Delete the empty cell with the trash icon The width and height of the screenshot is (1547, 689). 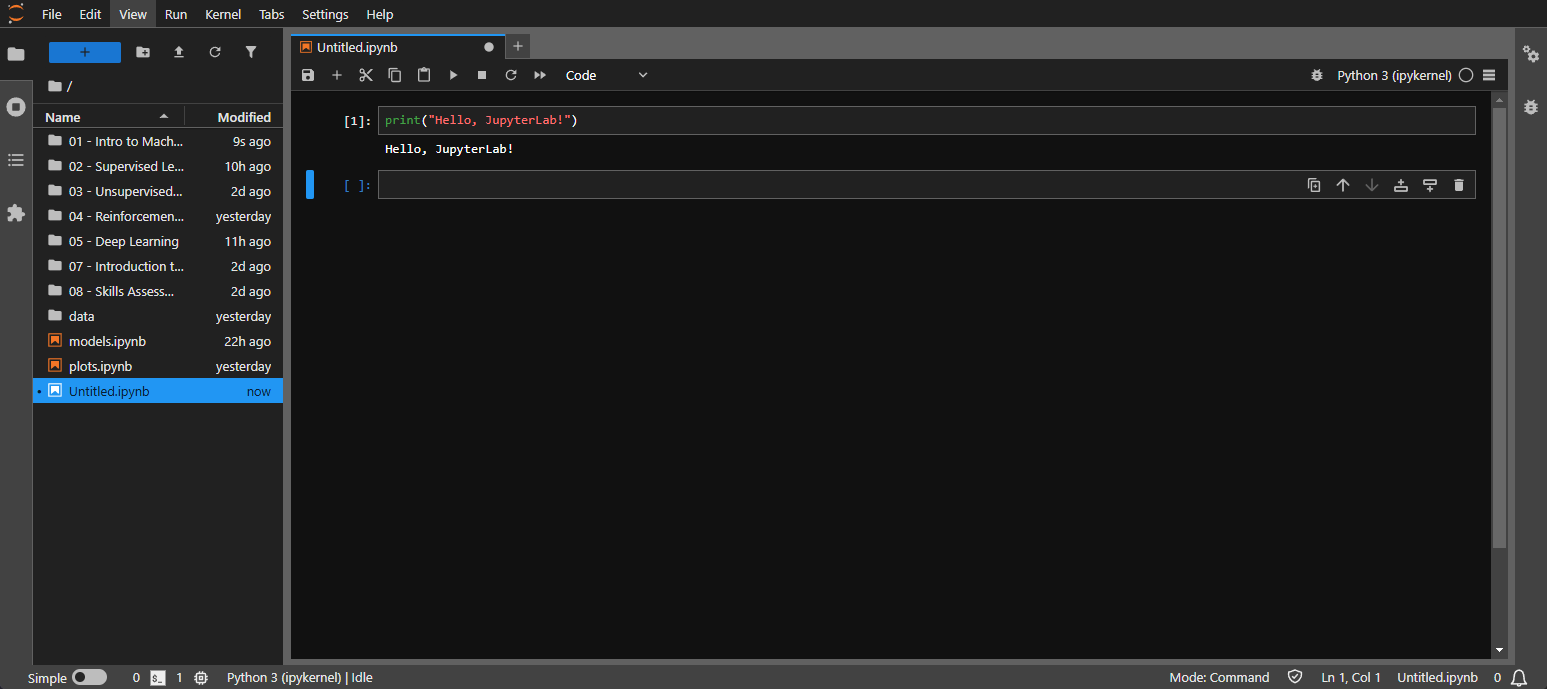1459,184
